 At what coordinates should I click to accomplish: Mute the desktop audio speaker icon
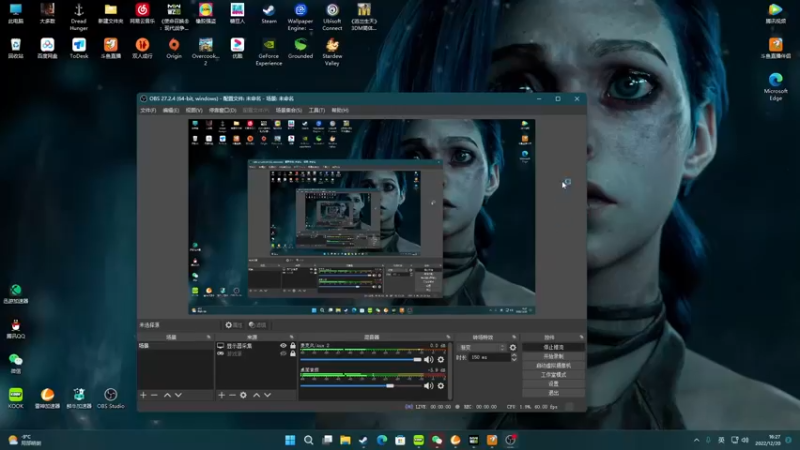point(429,386)
